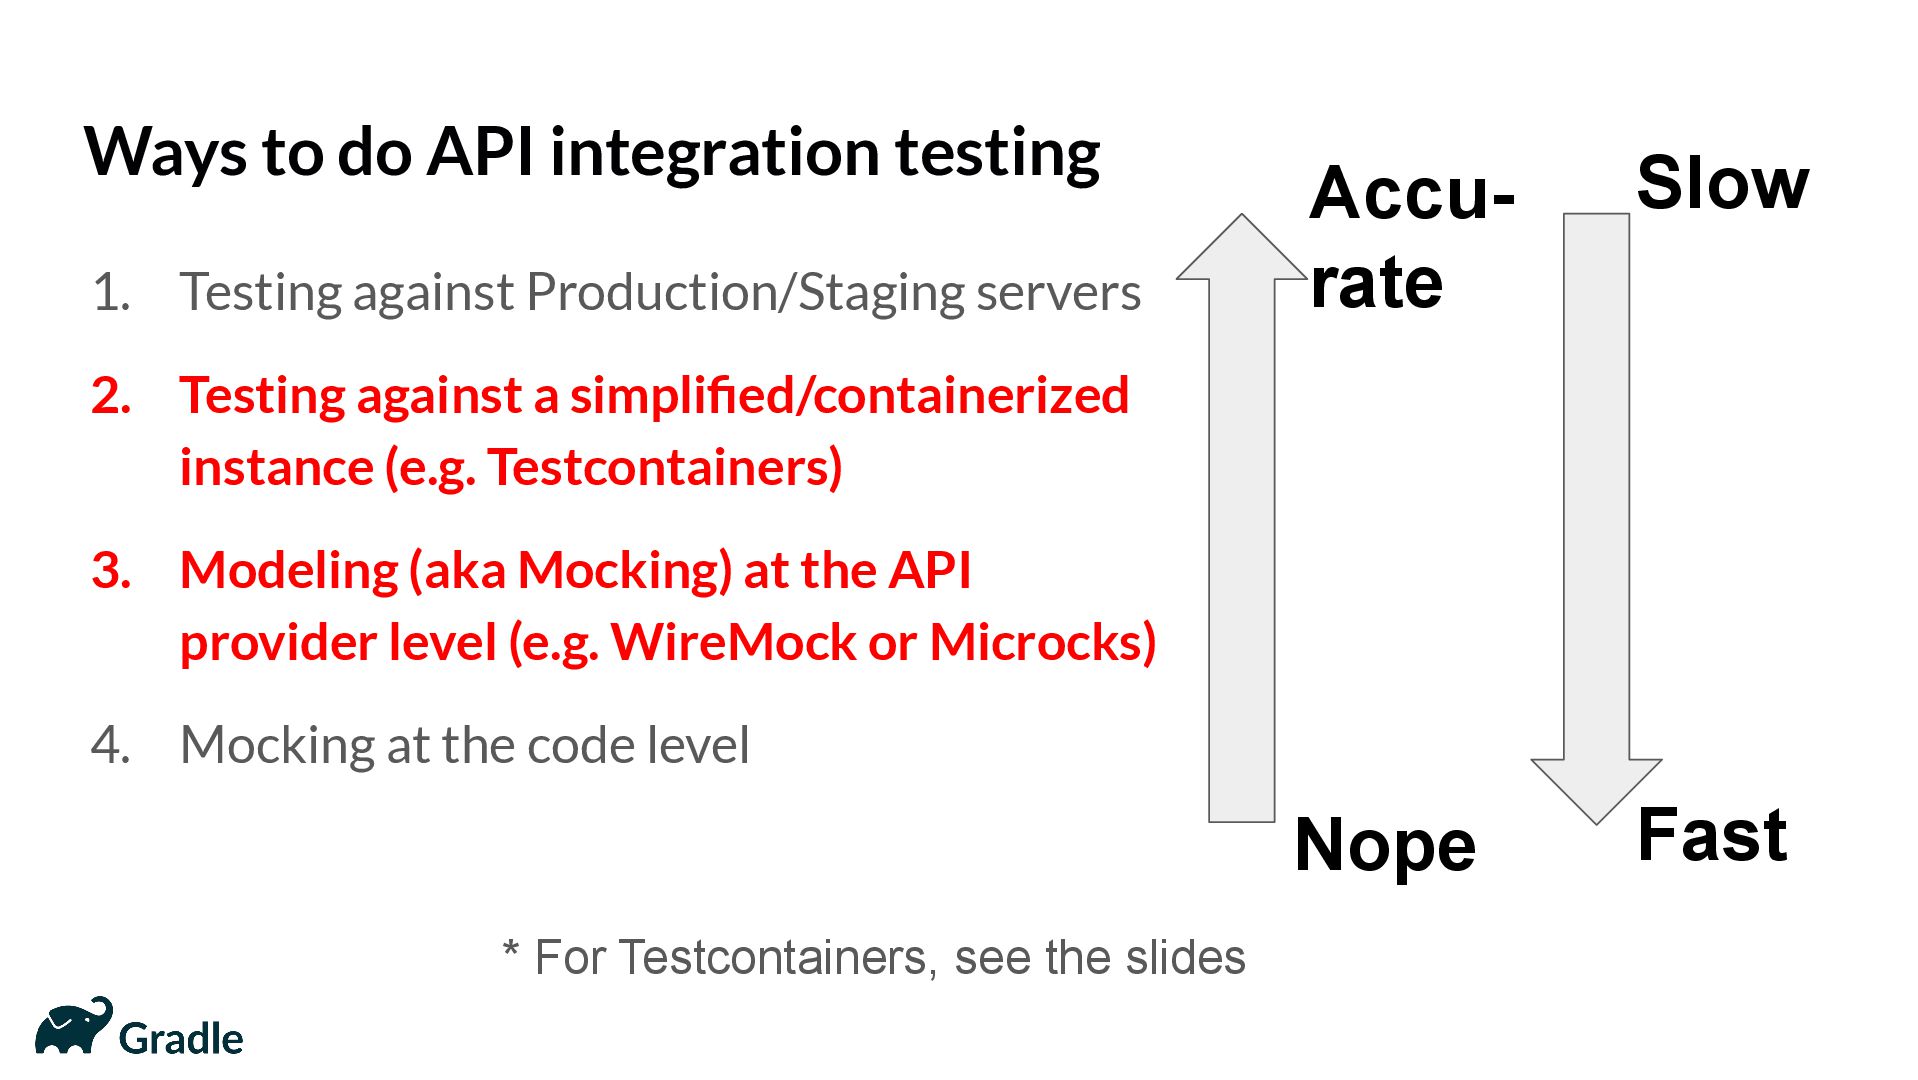Select the WireMock or Microcks line
Viewport: 1918px width, 1080px height.
coord(668,643)
